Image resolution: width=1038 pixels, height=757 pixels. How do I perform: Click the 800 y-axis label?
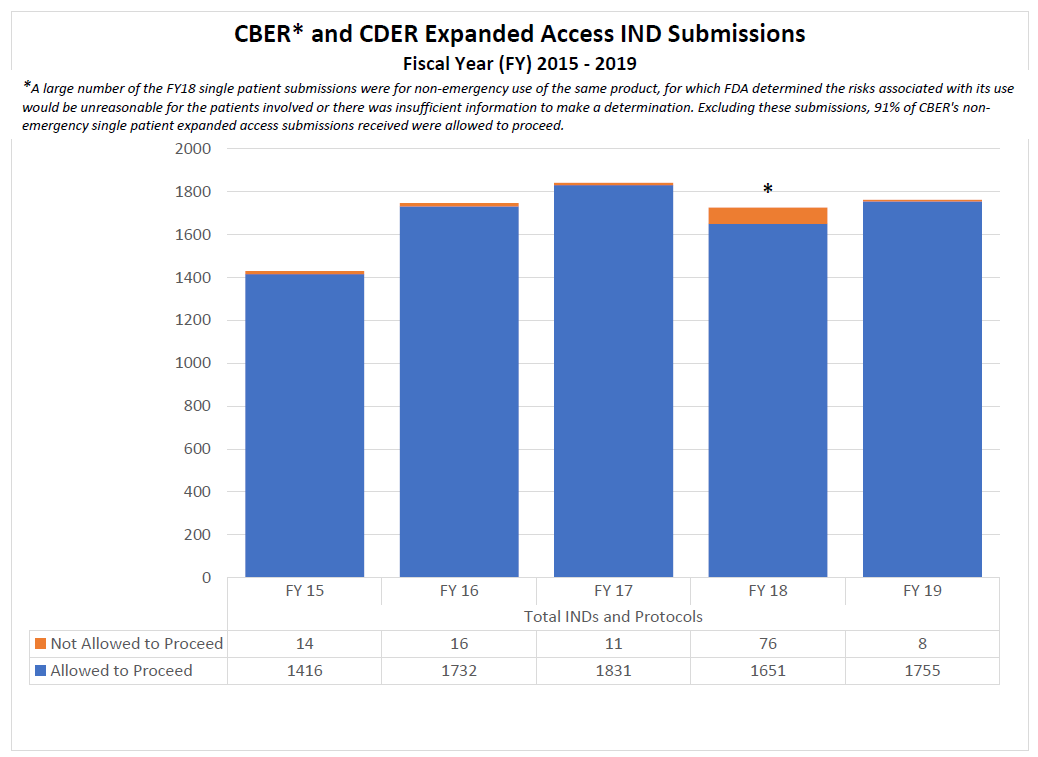(x=197, y=406)
